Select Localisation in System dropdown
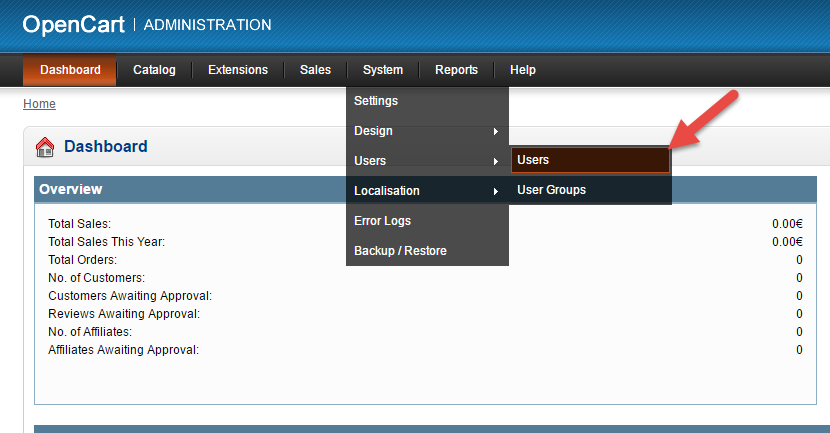This screenshot has width=830, height=433. (427, 191)
